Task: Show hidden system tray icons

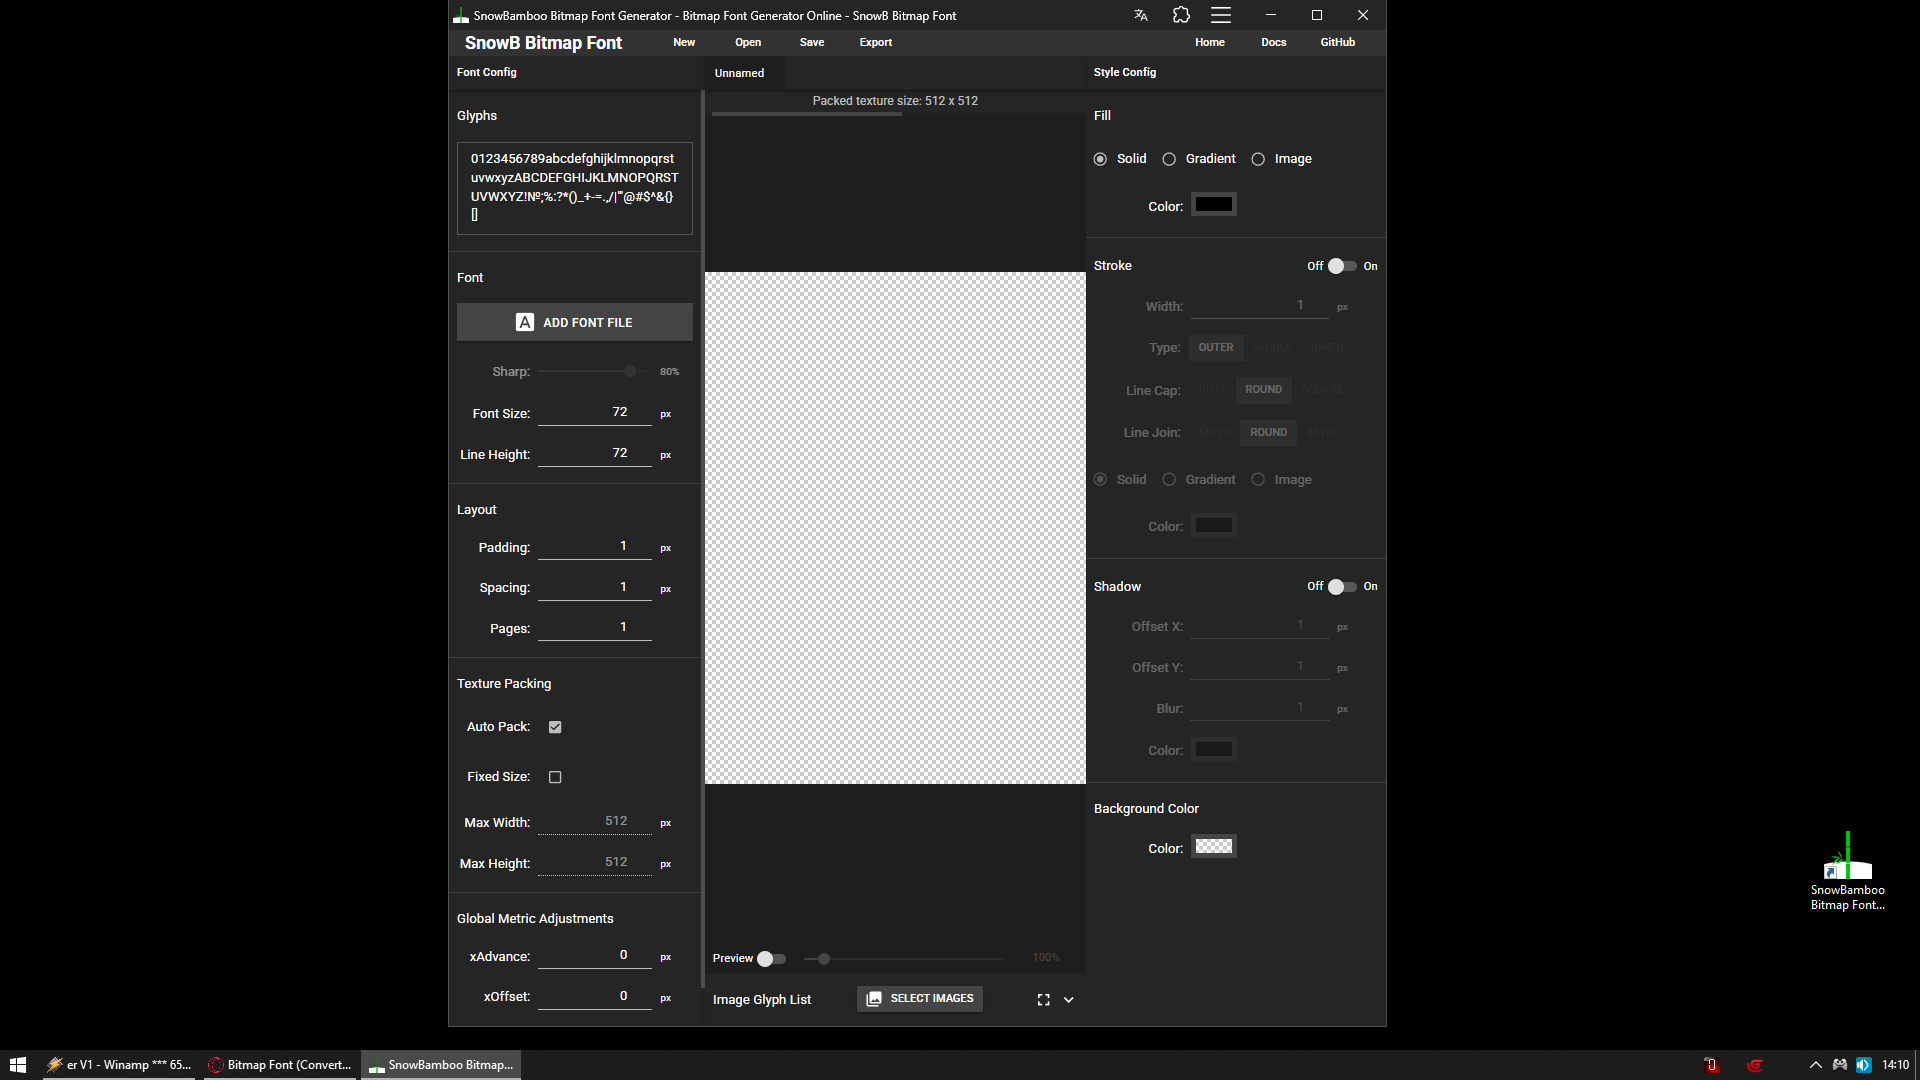Action: pyautogui.click(x=1815, y=1065)
